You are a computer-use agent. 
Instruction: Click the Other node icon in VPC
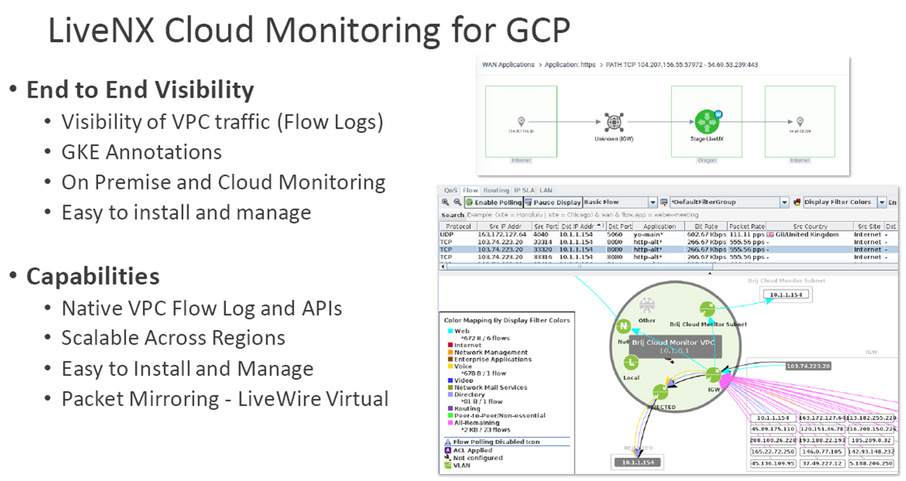(647, 306)
